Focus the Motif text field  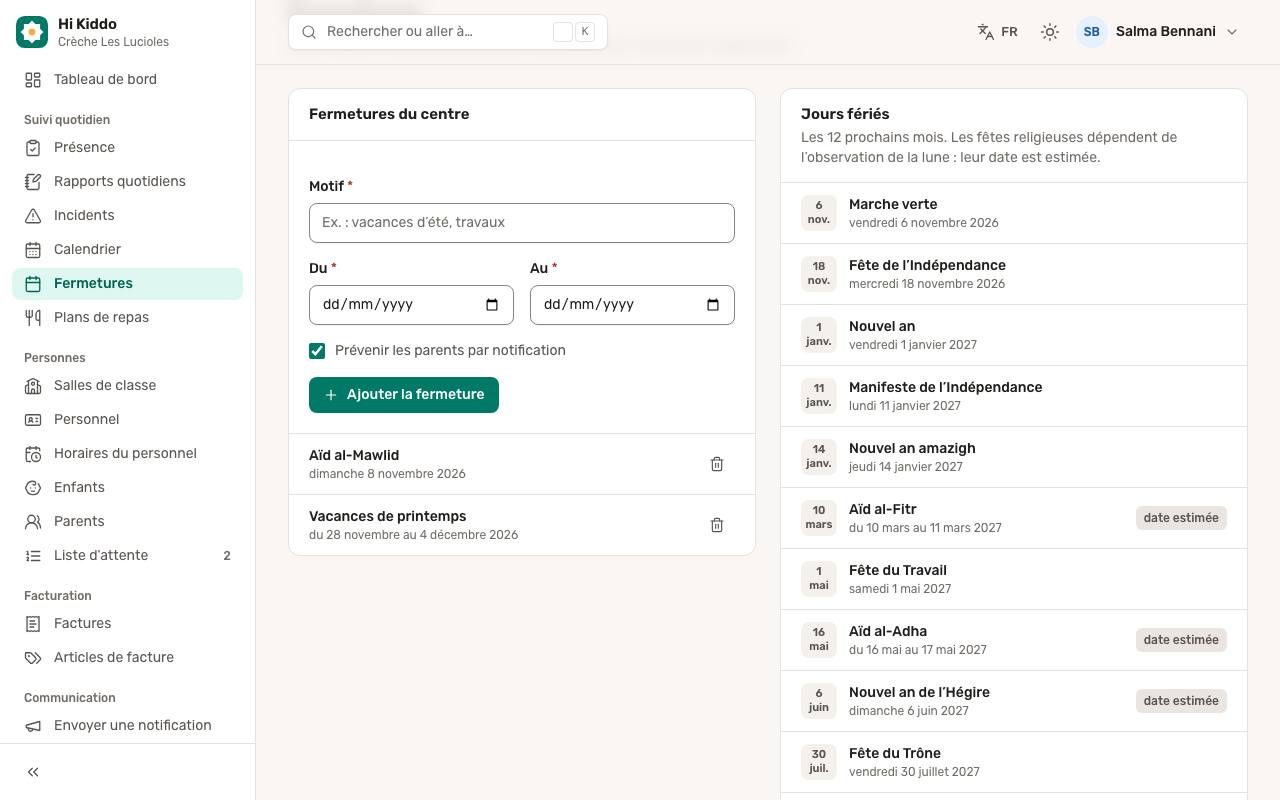522,223
